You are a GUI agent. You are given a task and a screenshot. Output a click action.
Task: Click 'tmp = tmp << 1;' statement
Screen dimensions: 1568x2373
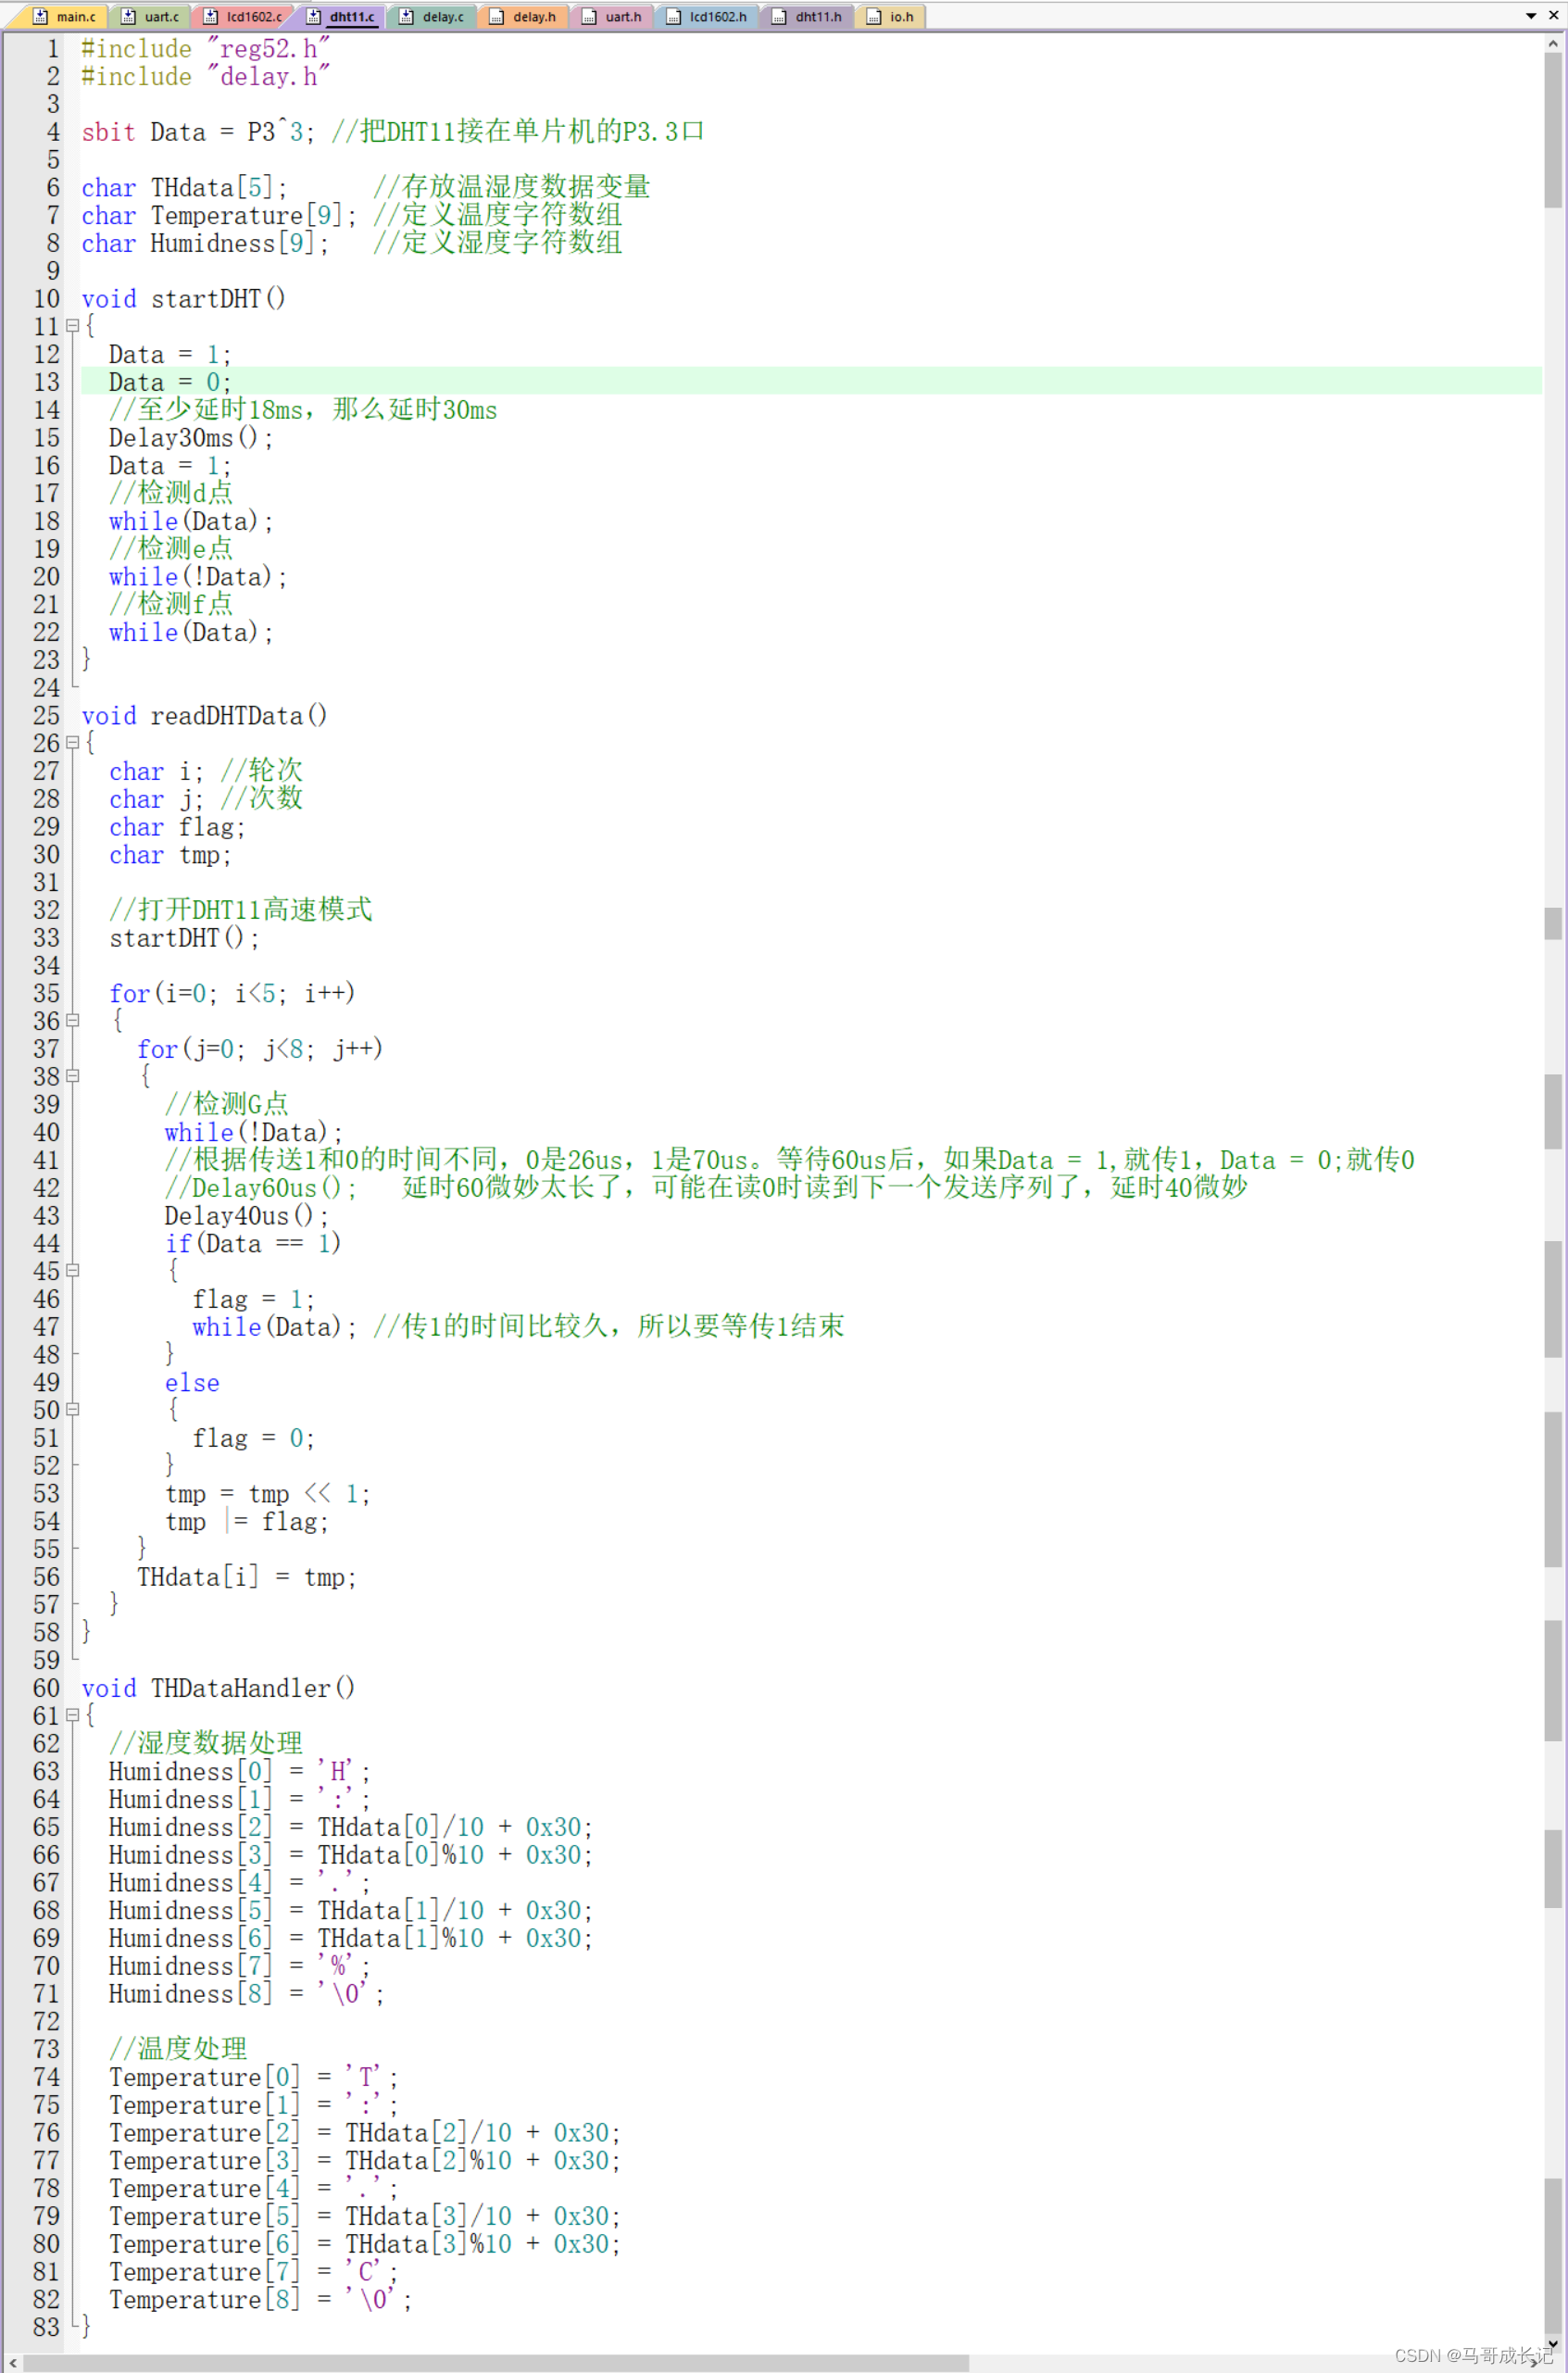(267, 1494)
